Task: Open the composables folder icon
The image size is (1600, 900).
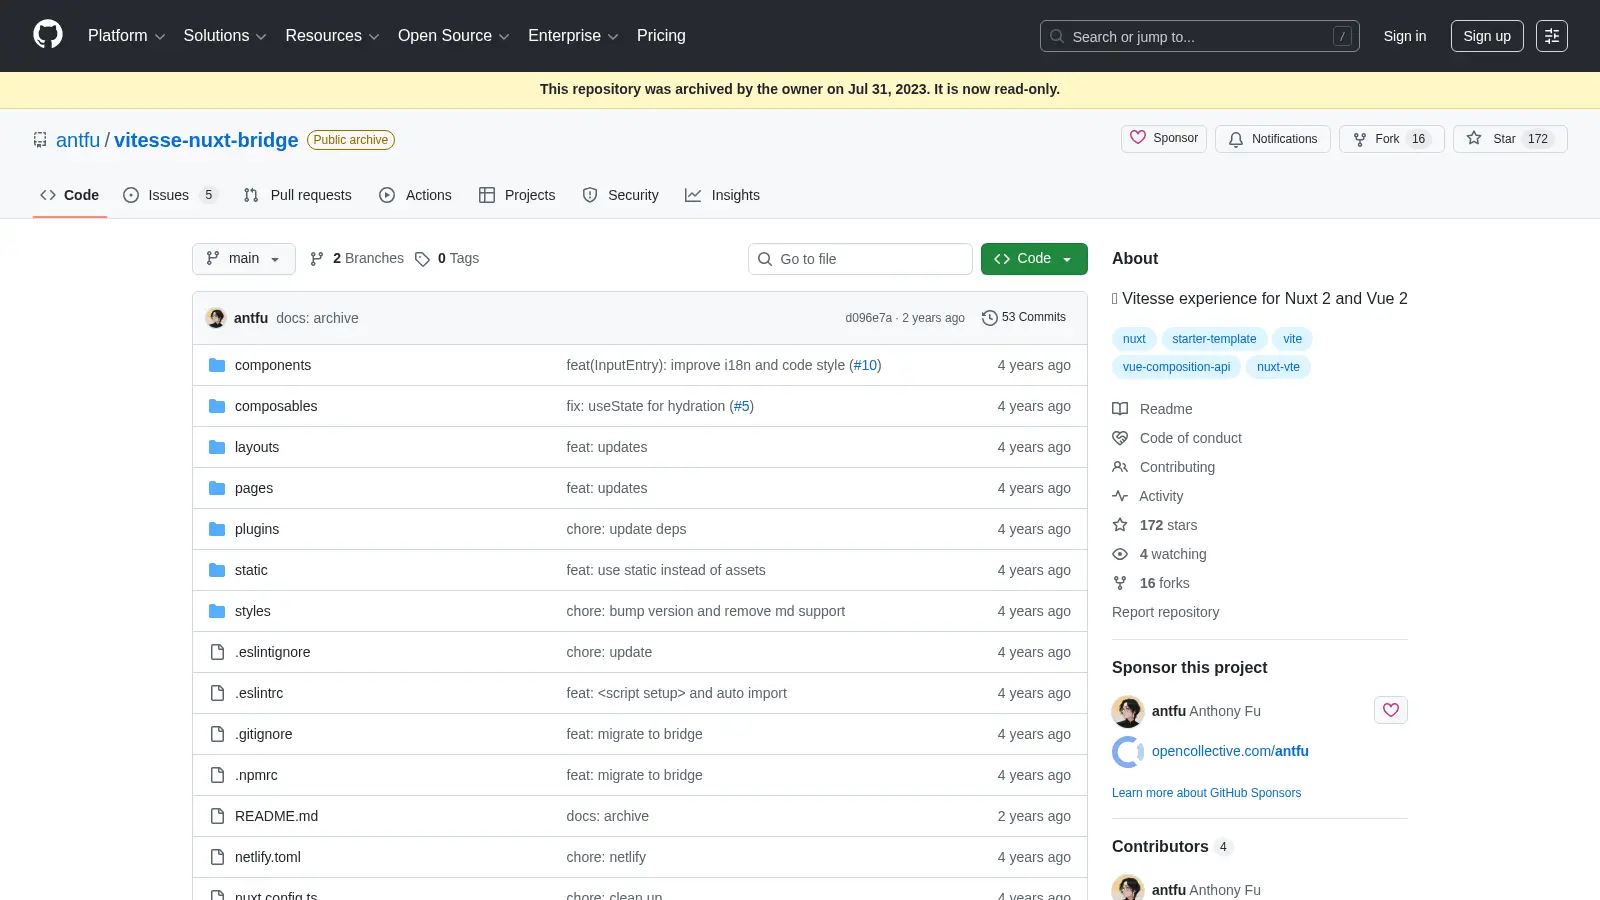Action: click(217, 406)
